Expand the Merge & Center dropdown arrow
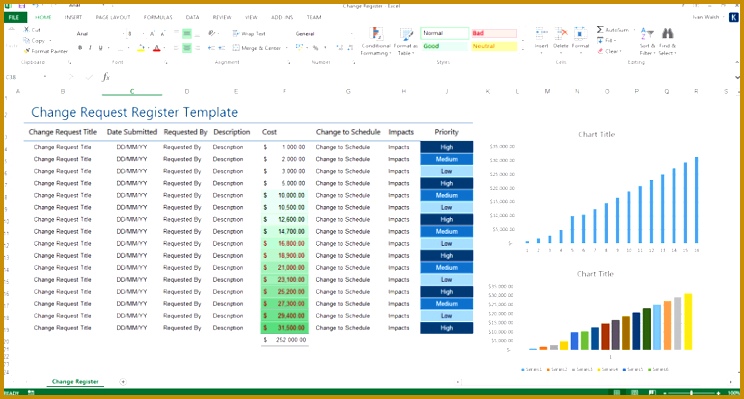Screen dimensions: 744x399 [x=287, y=48]
